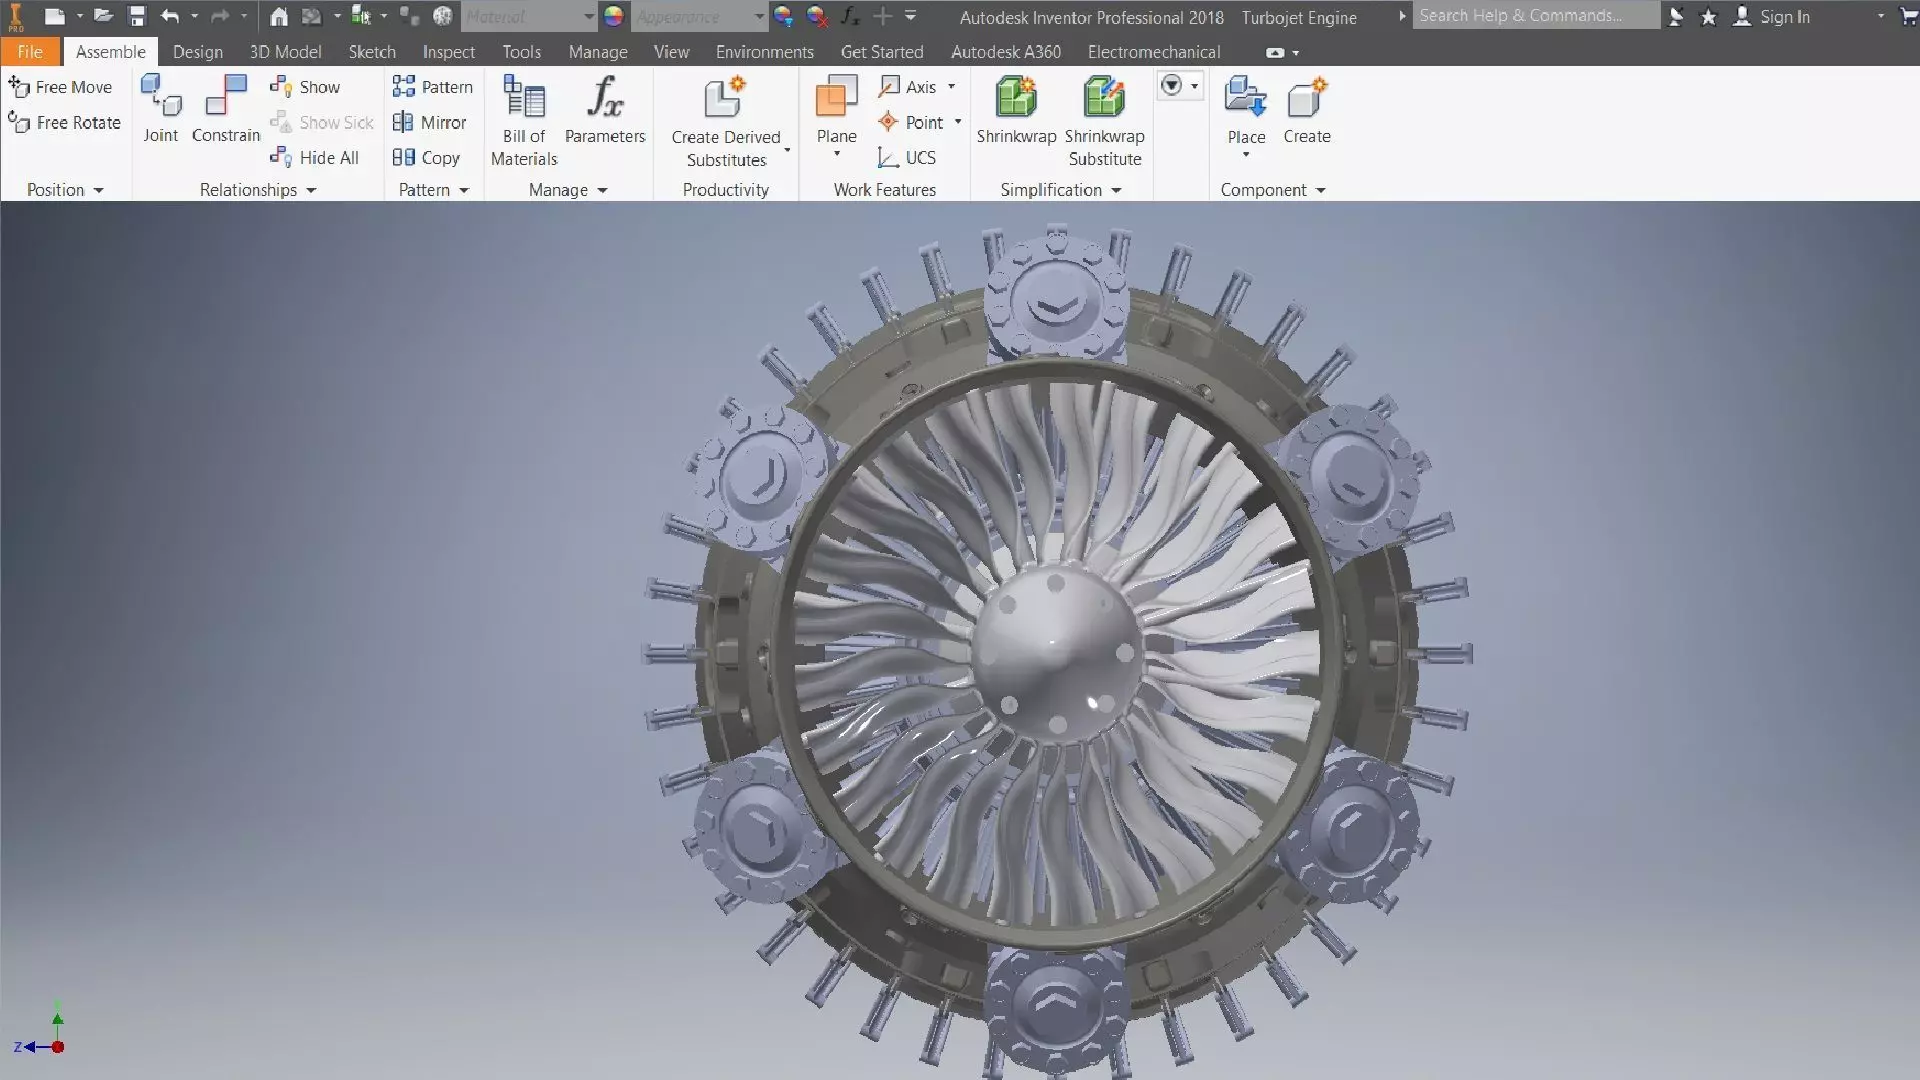Open the Material dropdown

(588, 16)
